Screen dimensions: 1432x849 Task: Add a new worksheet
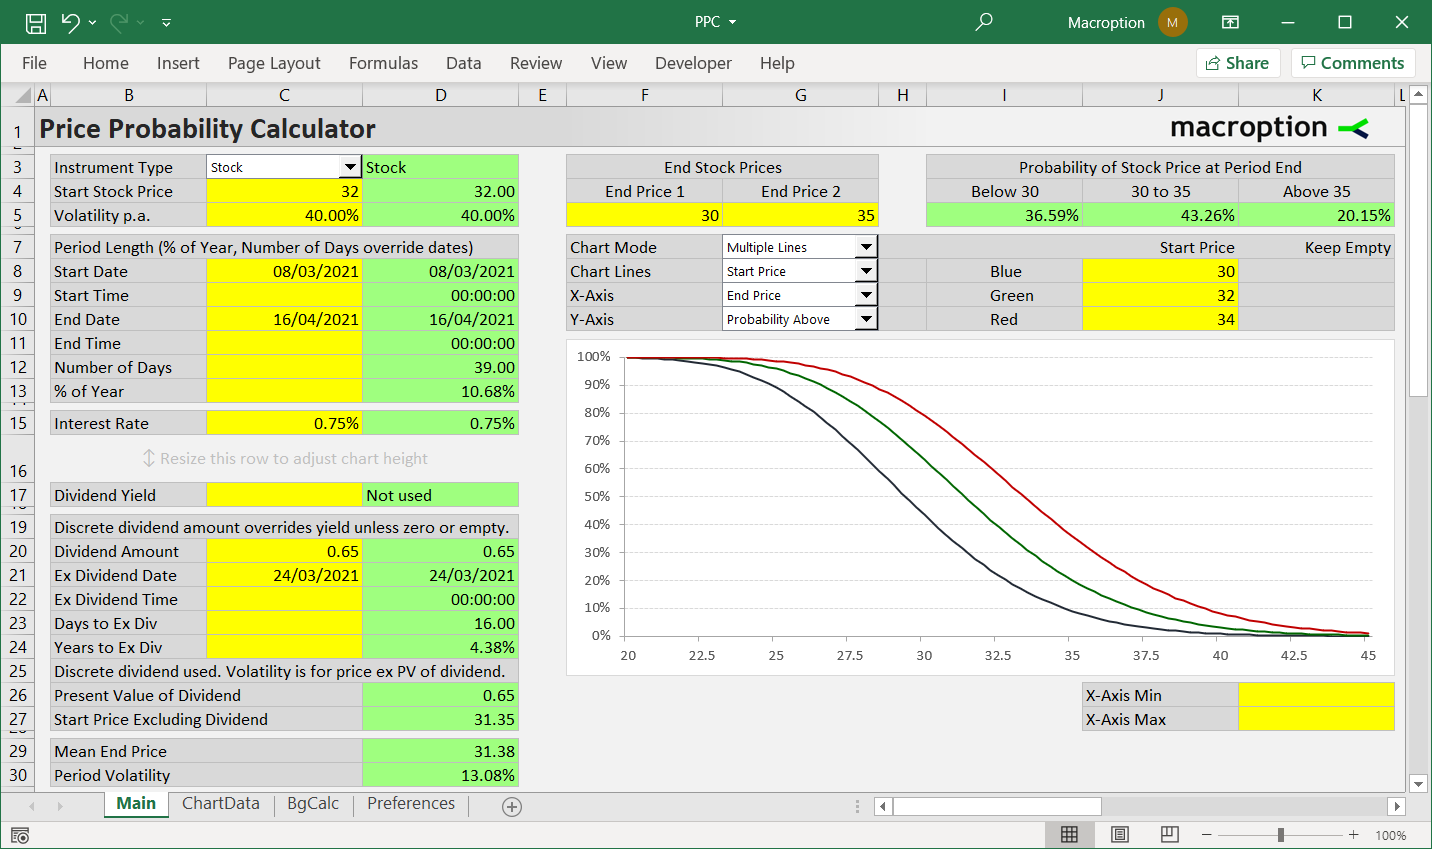point(511,805)
